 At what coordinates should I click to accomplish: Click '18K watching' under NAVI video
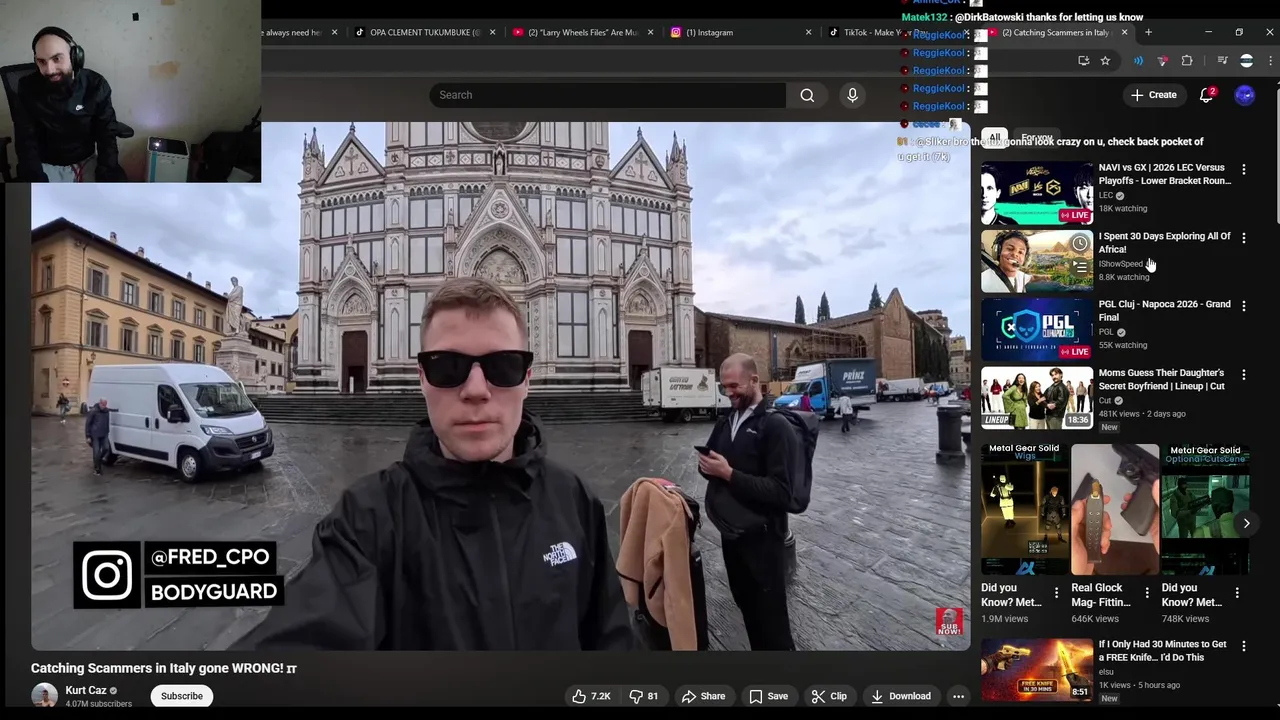1123,208
